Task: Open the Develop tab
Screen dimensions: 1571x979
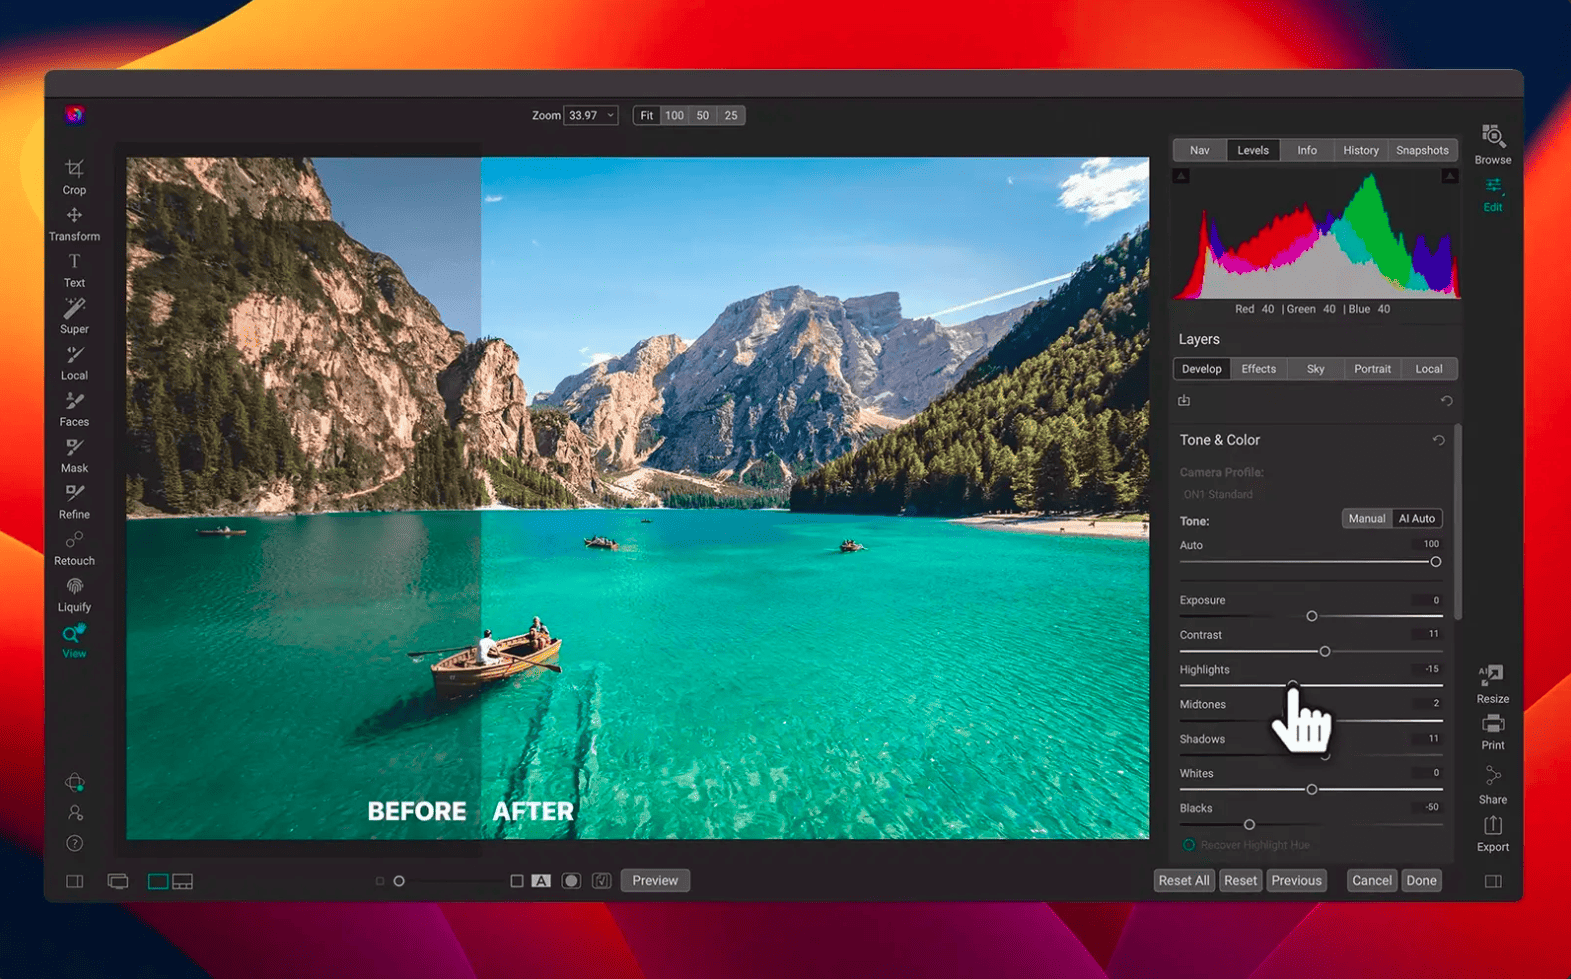Action: [x=1202, y=369]
